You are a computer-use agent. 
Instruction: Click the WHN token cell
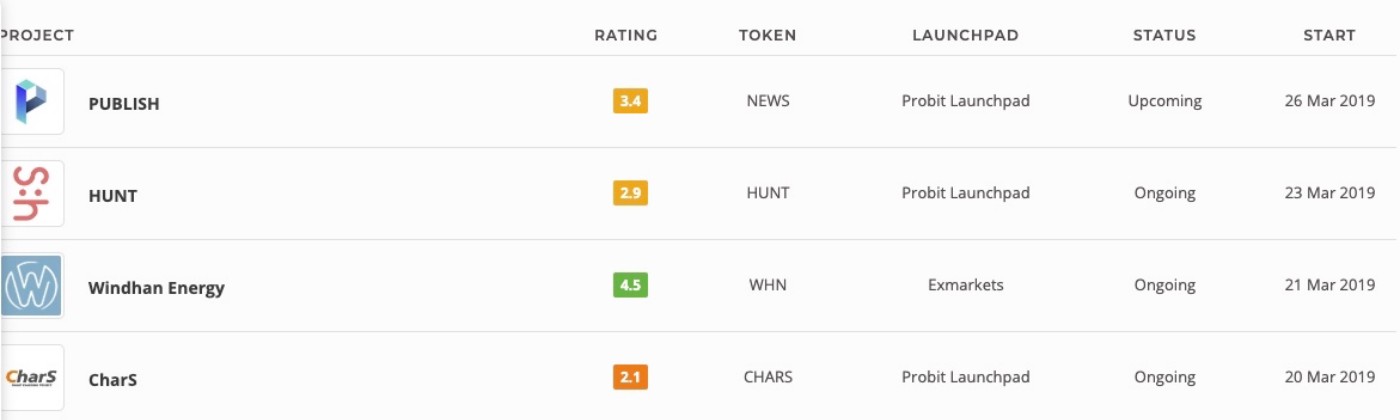(x=768, y=285)
